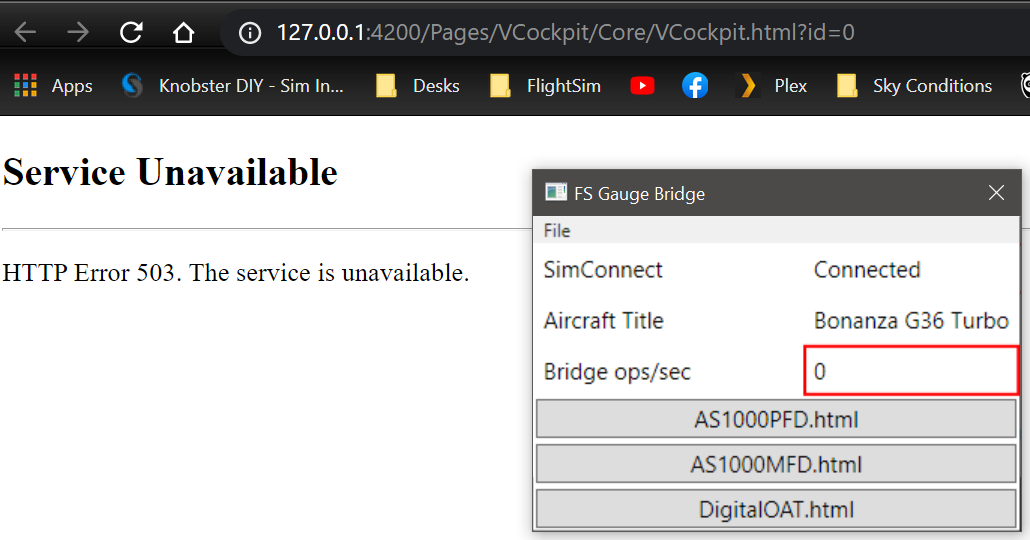1030x540 pixels.
Task: Expand the Desks bookmark folder
Action: (x=418, y=86)
